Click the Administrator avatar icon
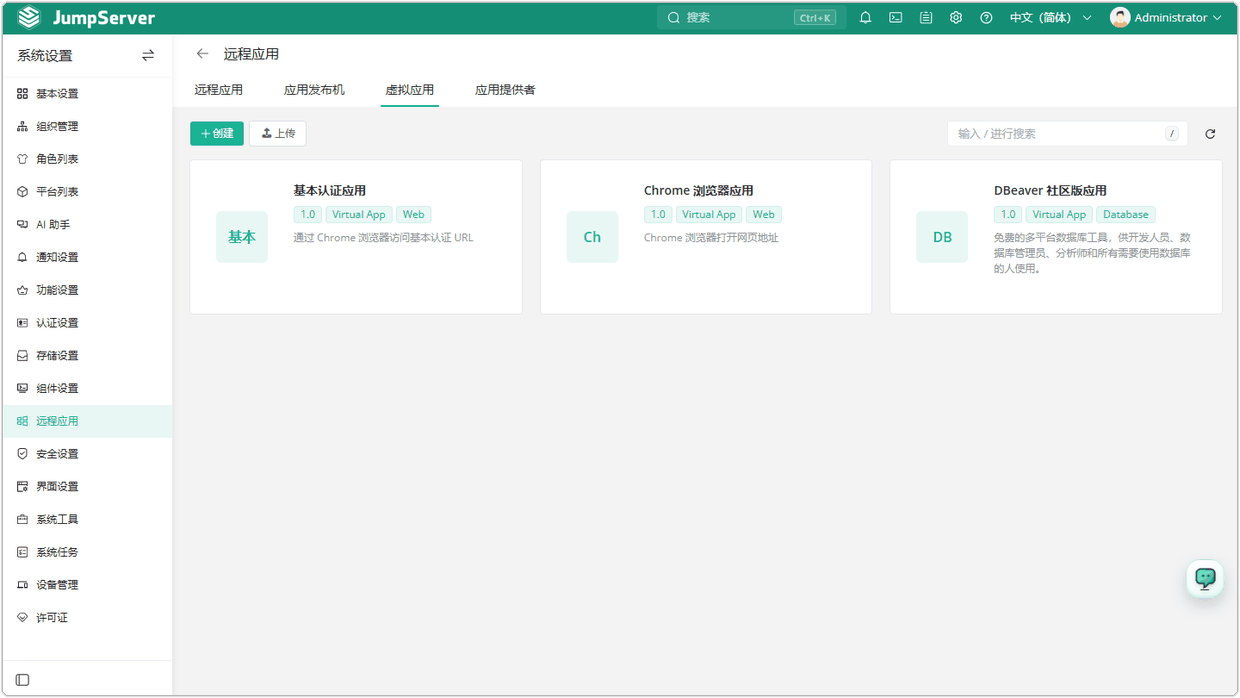 pyautogui.click(x=1120, y=18)
